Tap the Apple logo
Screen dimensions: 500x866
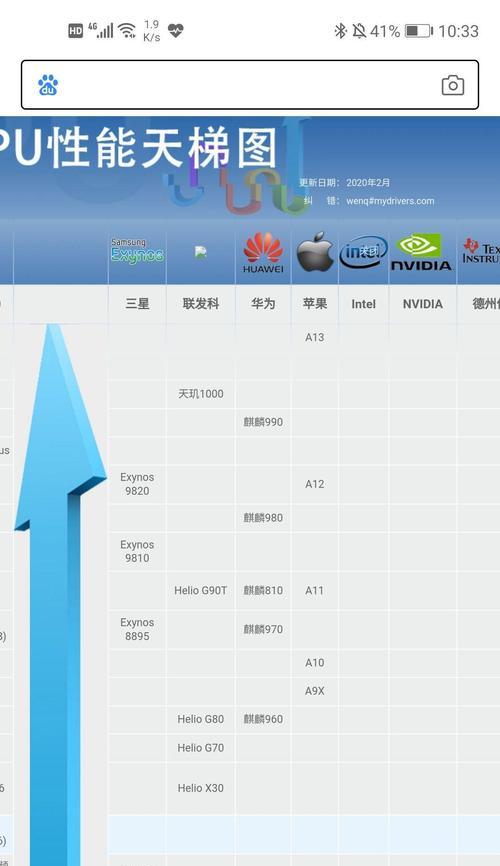tap(315, 252)
